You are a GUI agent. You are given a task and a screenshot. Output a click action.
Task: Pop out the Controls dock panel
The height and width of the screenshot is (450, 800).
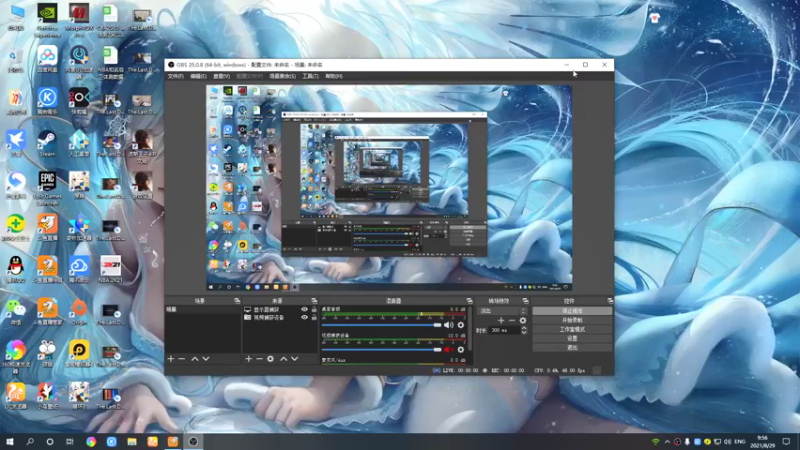[x=610, y=301]
